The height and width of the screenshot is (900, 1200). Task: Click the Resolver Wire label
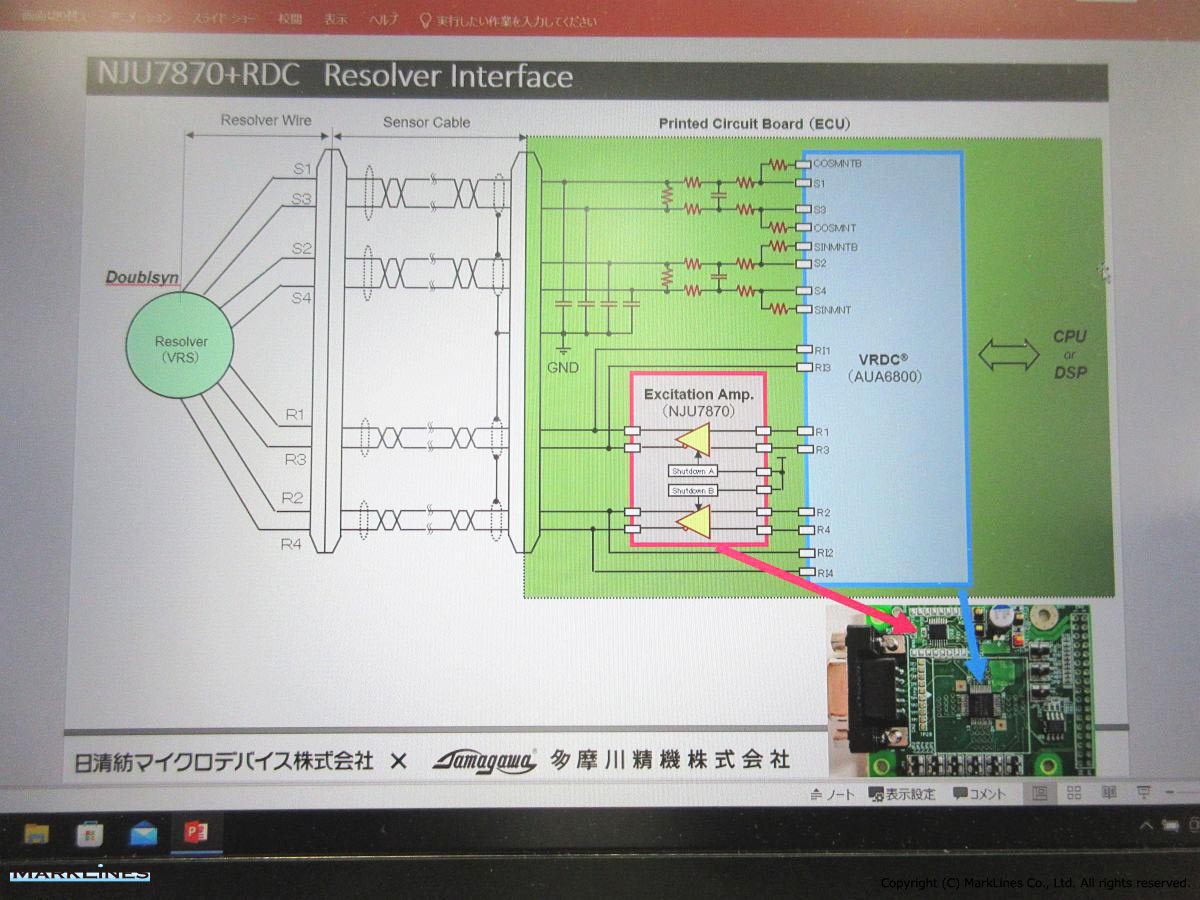(x=266, y=121)
